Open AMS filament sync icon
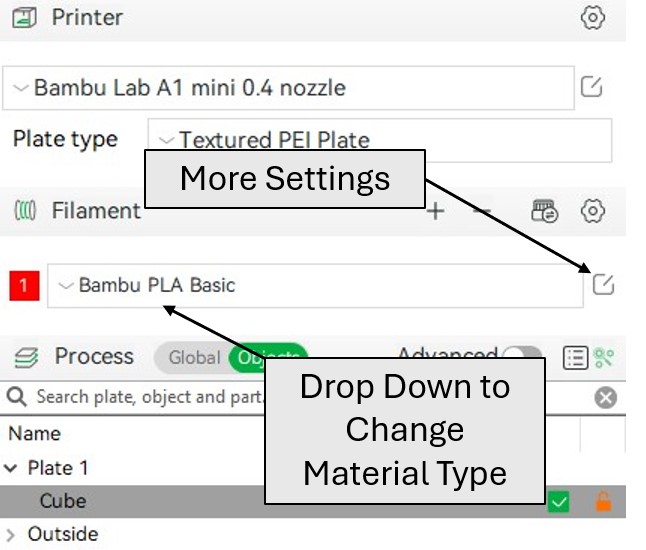This screenshot has height=550, width=646. [x=544, y=211]
